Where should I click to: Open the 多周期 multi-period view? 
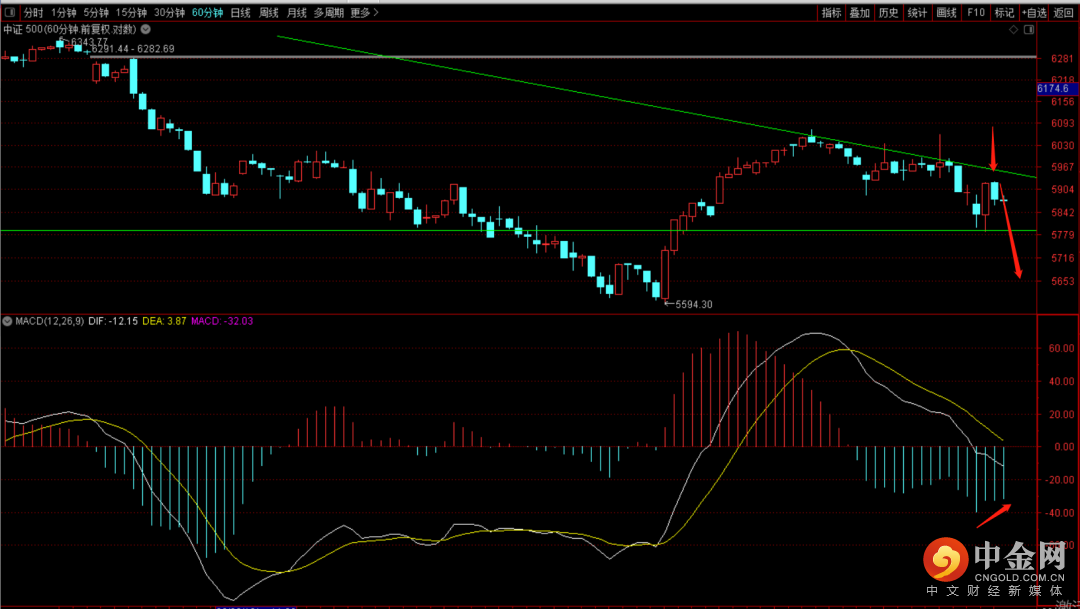pos(329,13)
